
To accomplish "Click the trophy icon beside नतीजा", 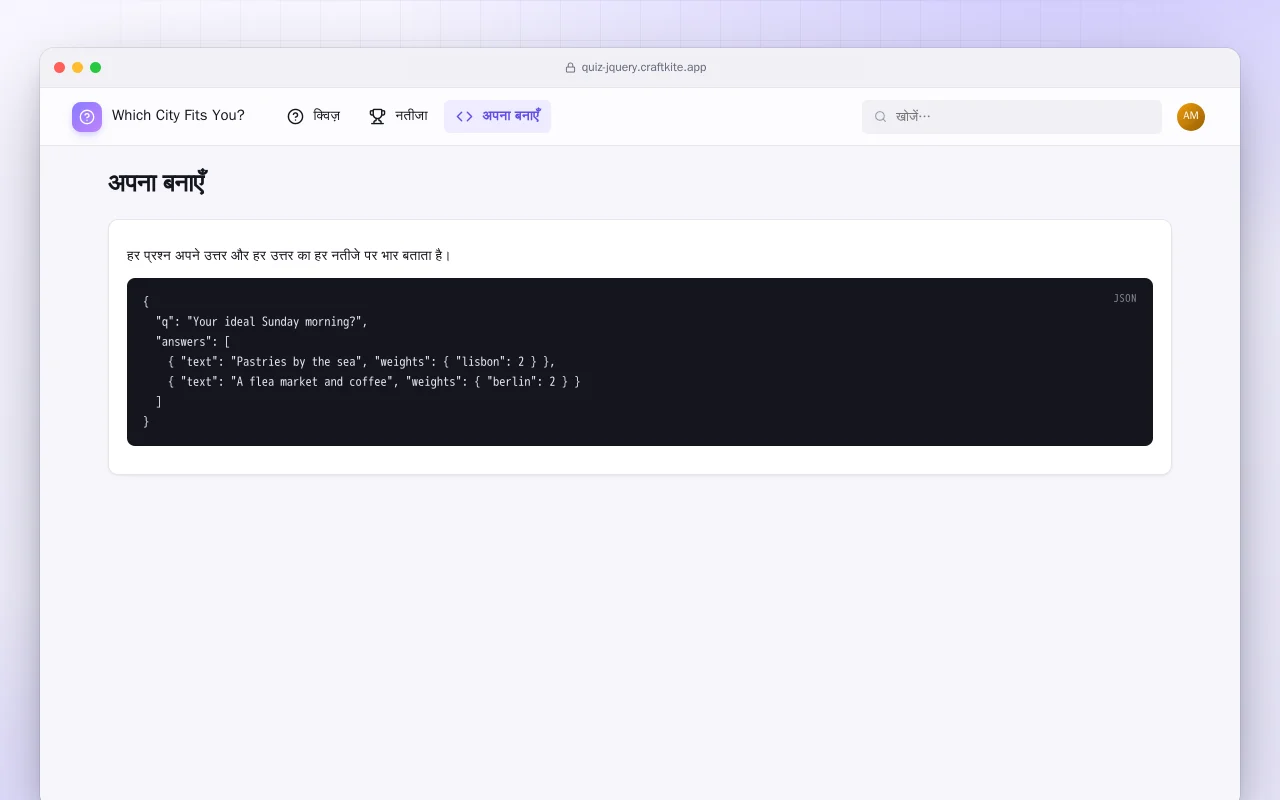I will [377, 117].
